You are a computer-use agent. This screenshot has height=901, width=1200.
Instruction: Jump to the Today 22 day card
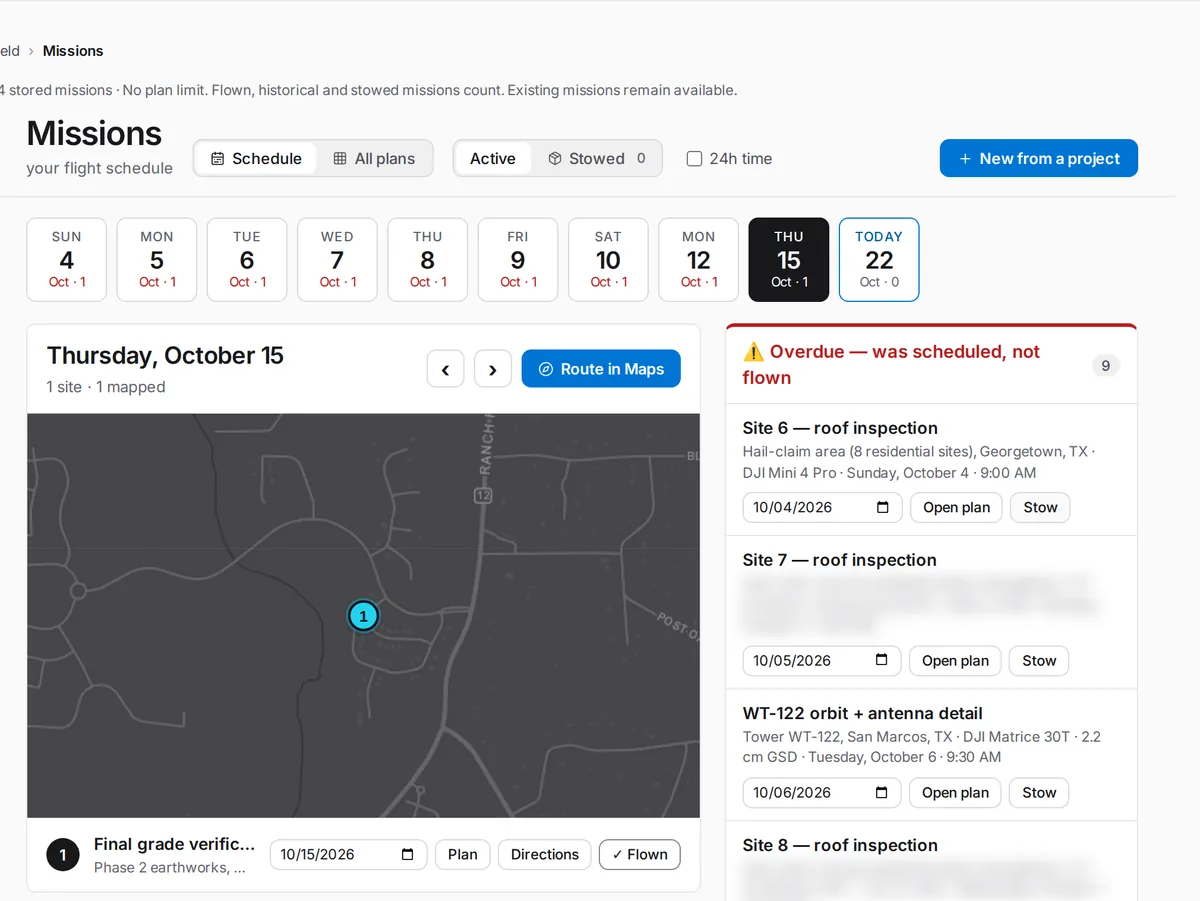click(x=879, y=259)
